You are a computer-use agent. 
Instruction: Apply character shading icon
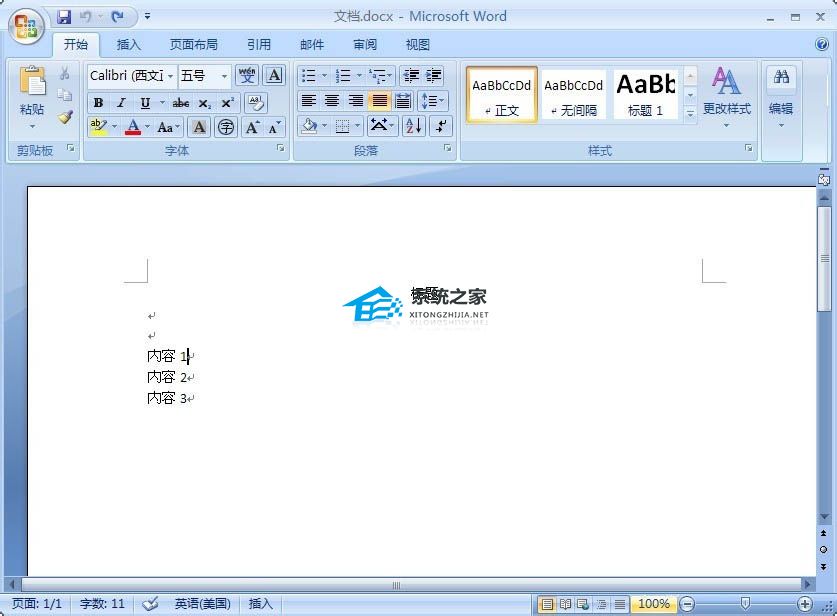coord(199,127)
